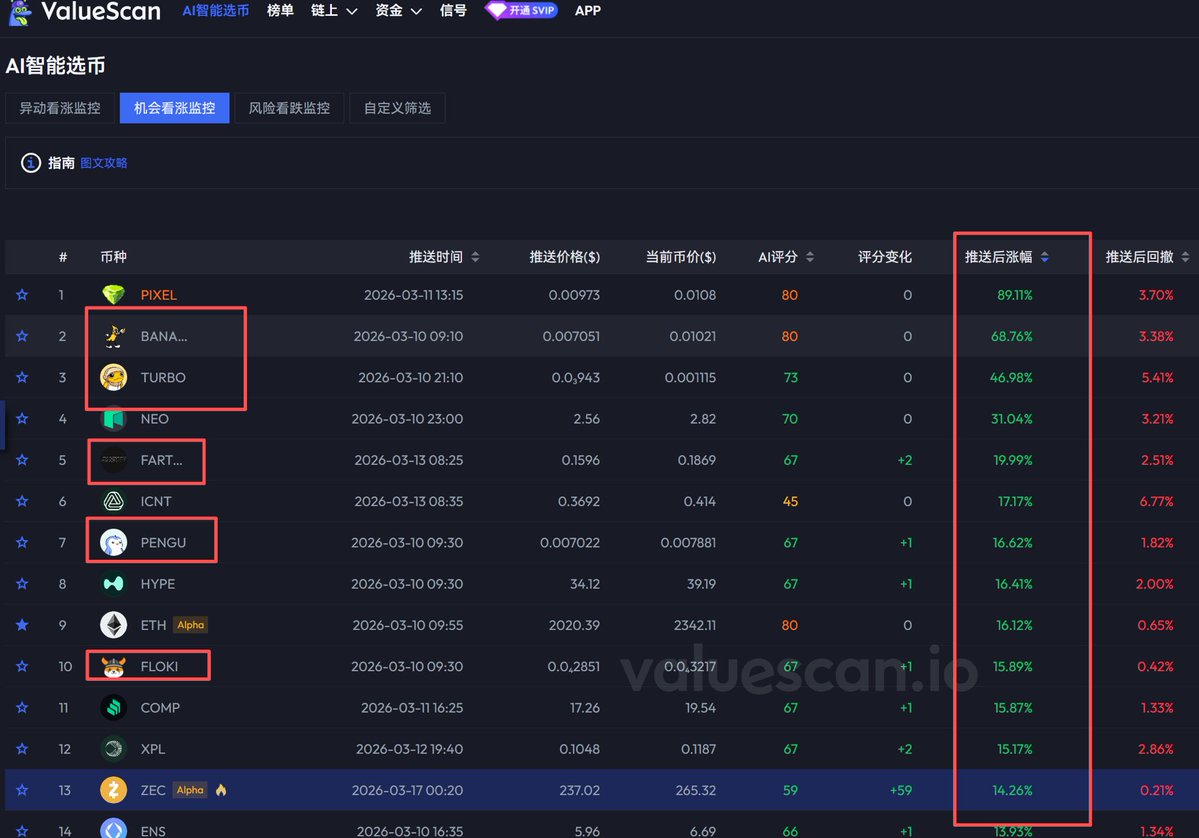Click the ZEC coin icon
The height and width of the screenshot is (838, 1199).
tap(113, 790)
